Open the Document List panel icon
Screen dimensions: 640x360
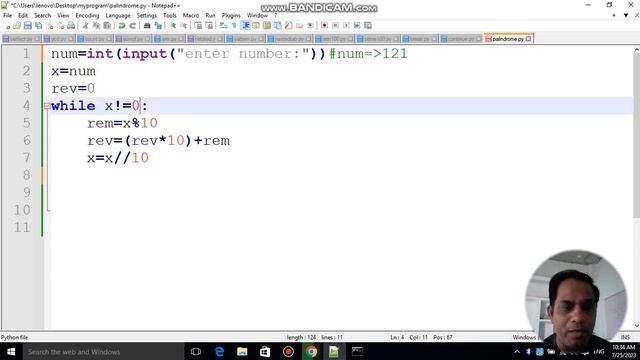[x=278, y=25]
